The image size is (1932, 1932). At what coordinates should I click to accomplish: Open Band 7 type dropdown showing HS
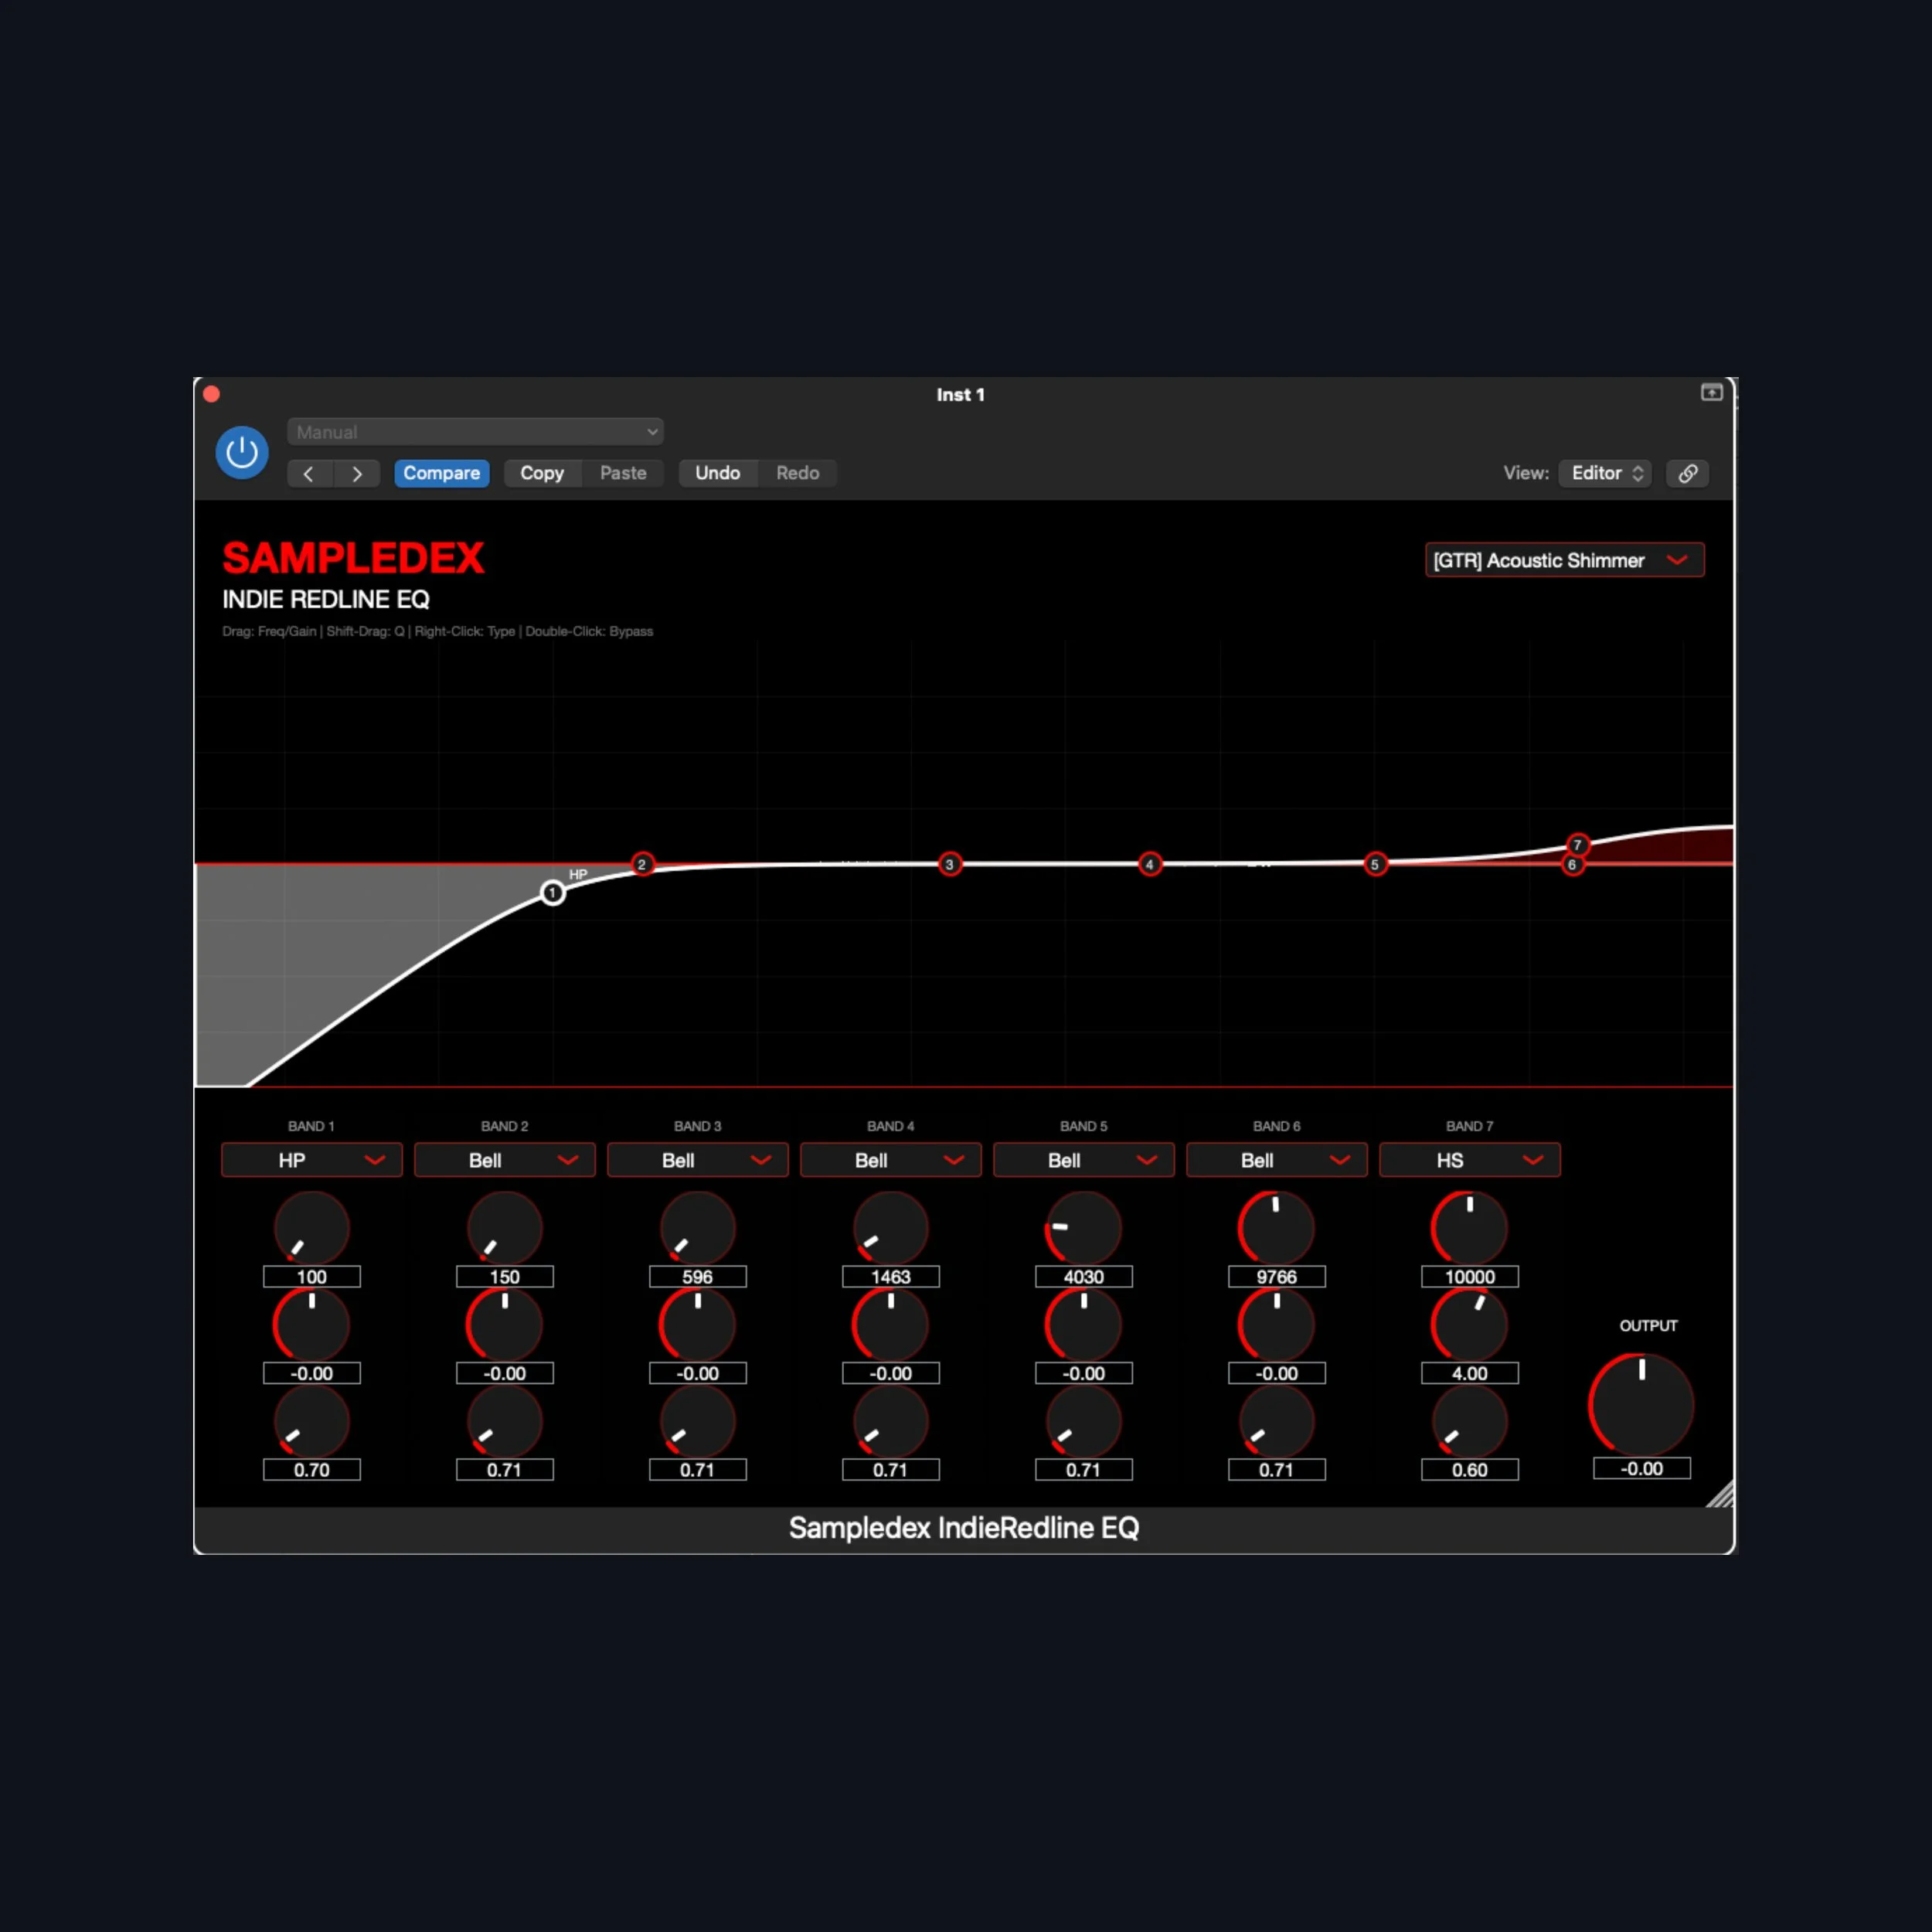[x=1468, y=1160]
